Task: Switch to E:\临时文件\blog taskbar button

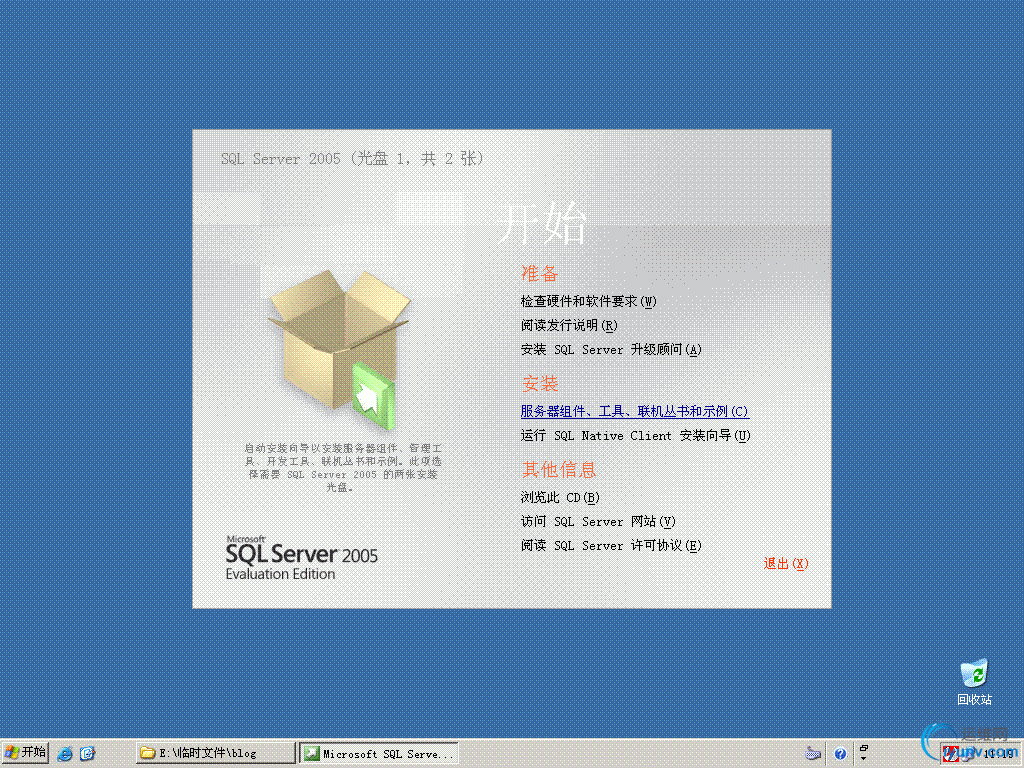Action: [216, 753]
